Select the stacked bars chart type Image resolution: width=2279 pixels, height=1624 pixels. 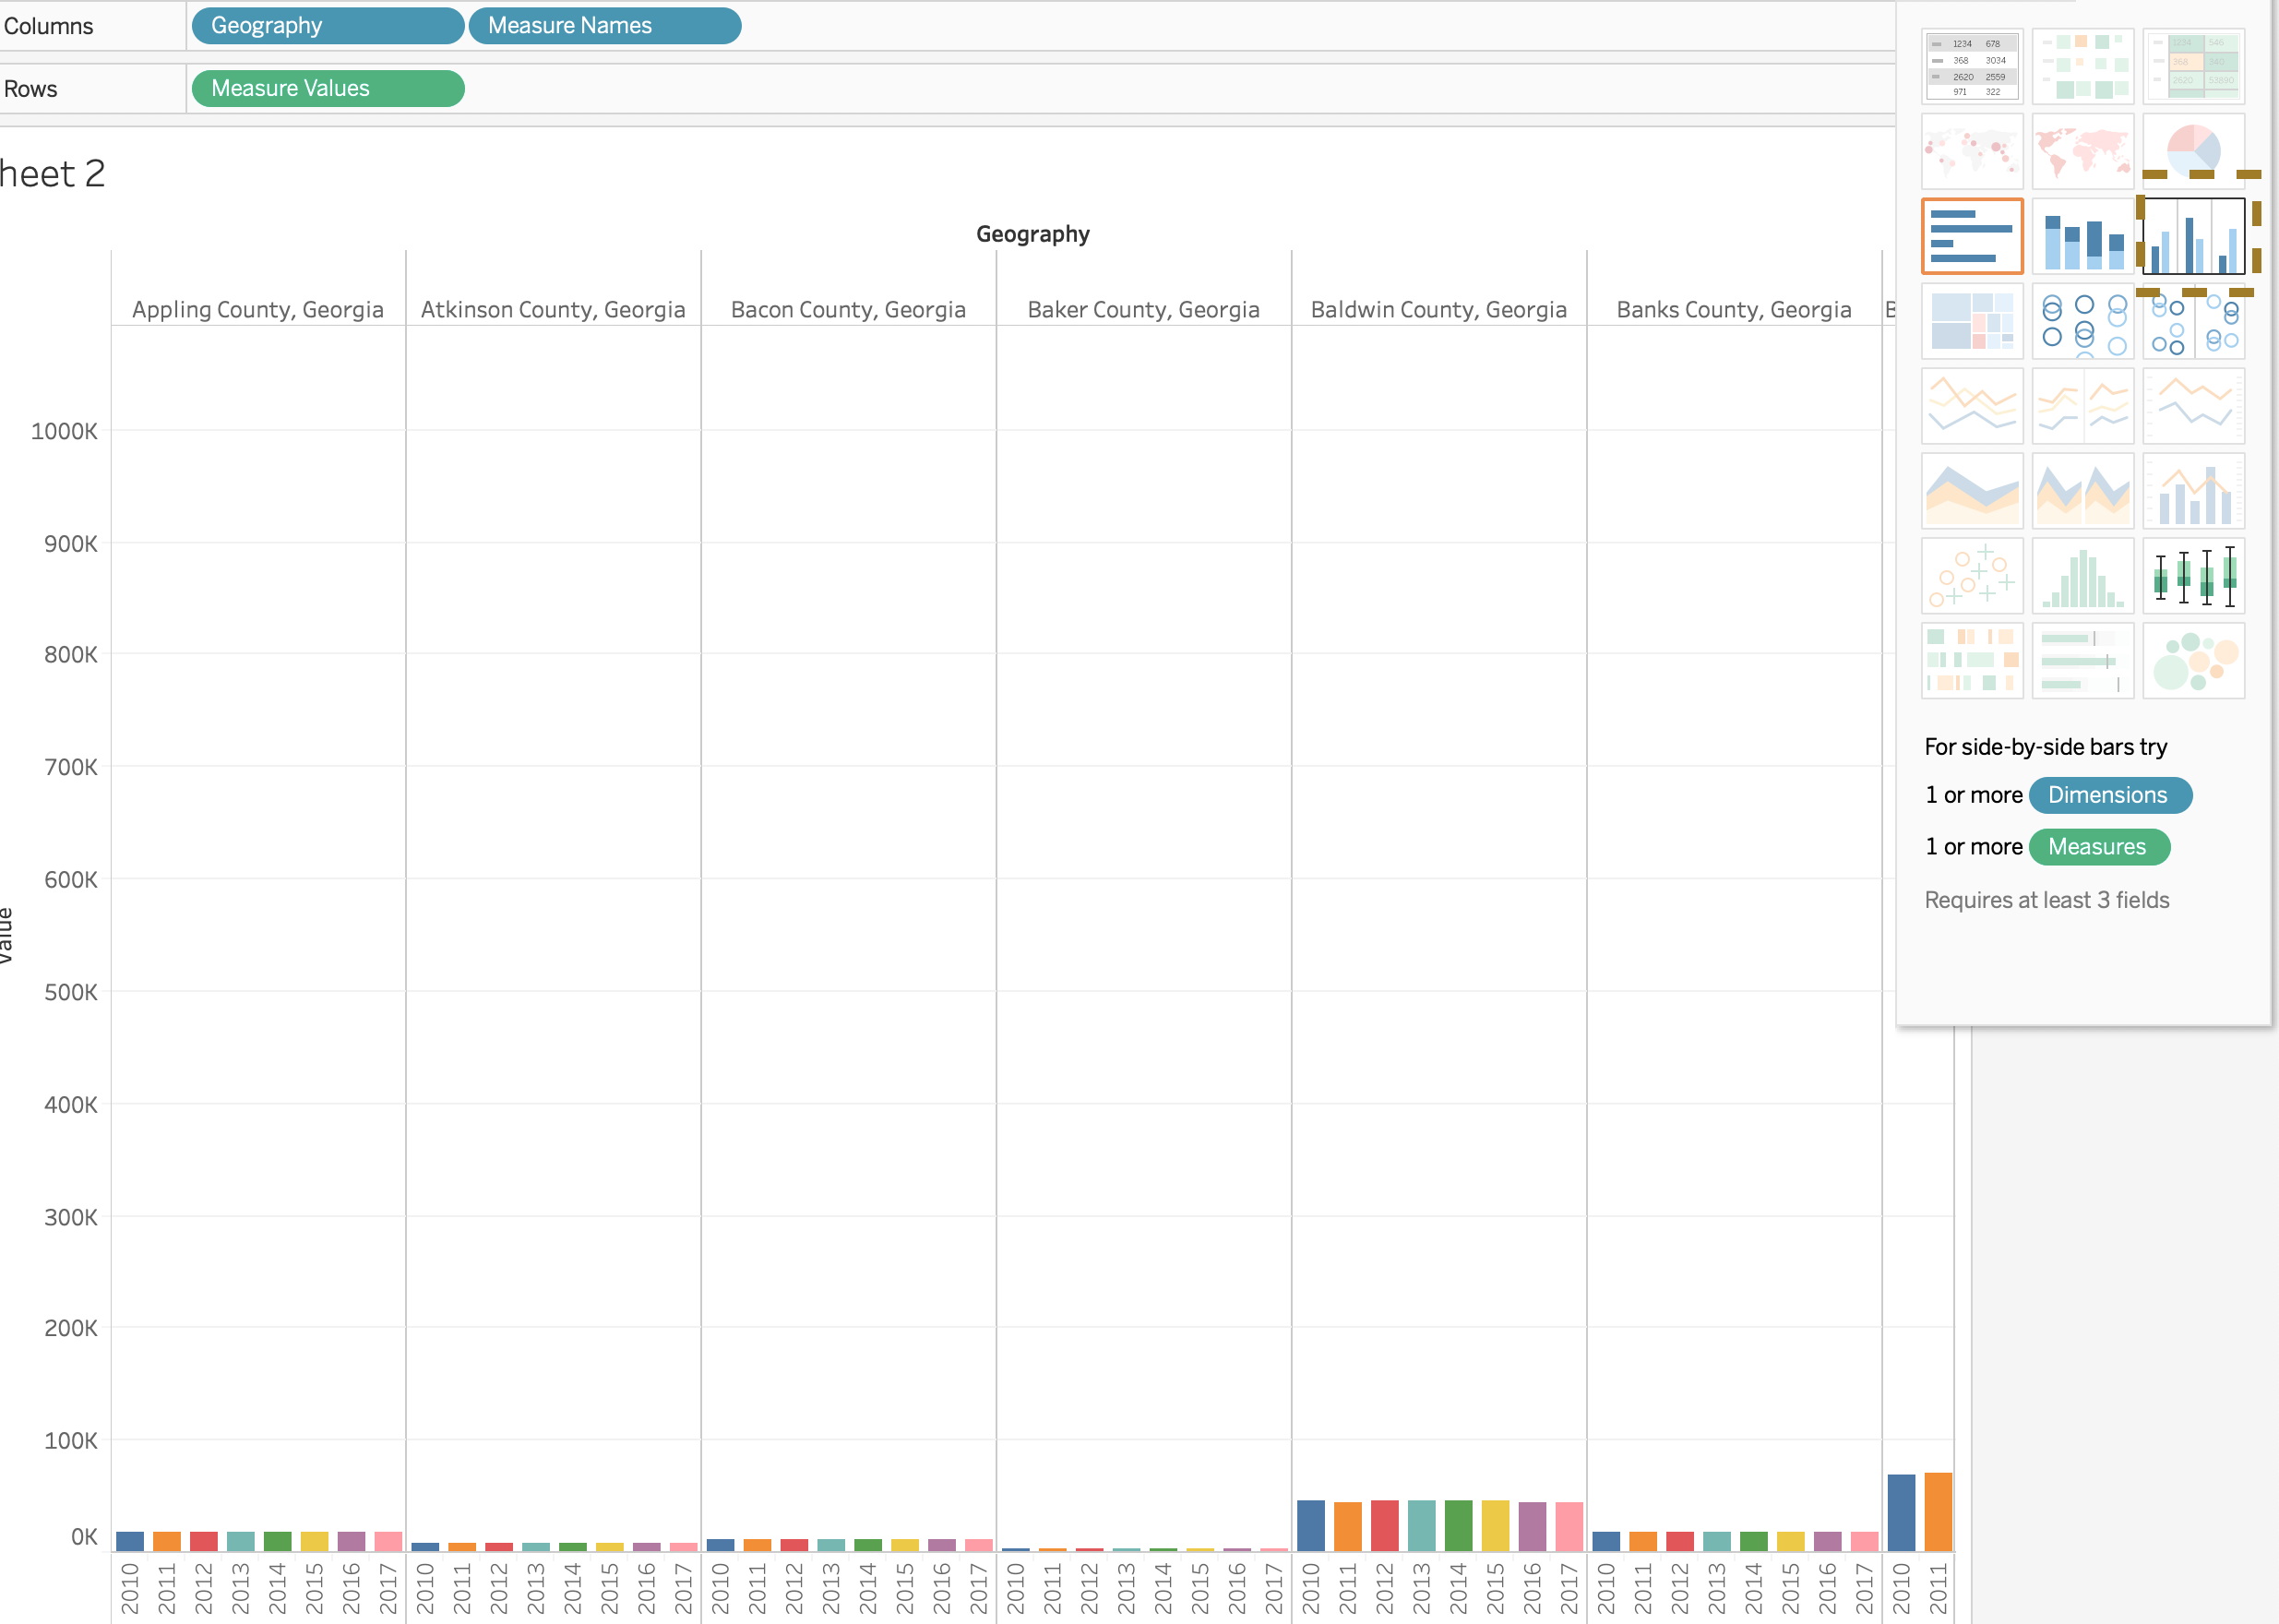click(2083, 237)
